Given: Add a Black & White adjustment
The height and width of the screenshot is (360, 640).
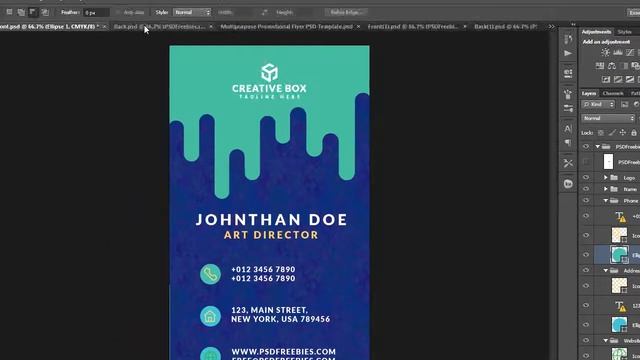Looking at the screenshot, I should pyautogui.click(x=624, y=66).
